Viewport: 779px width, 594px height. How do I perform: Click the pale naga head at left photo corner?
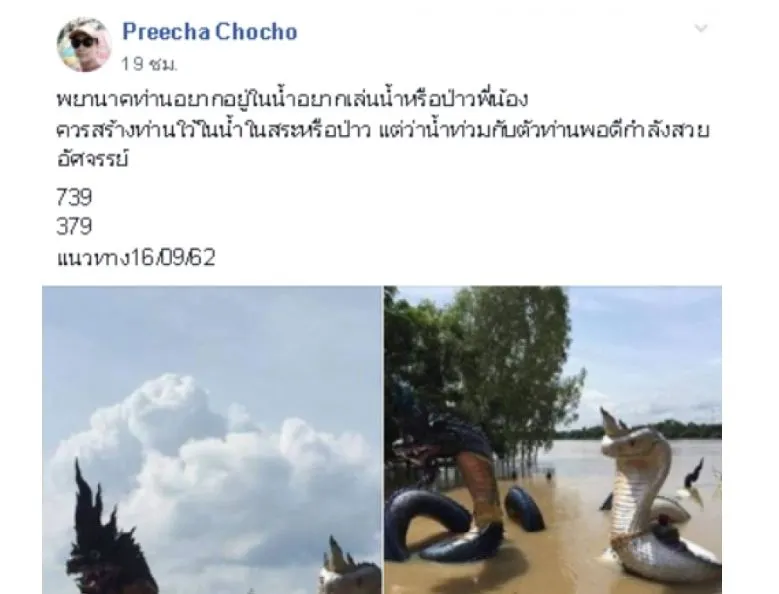click(x=350, y=566)
